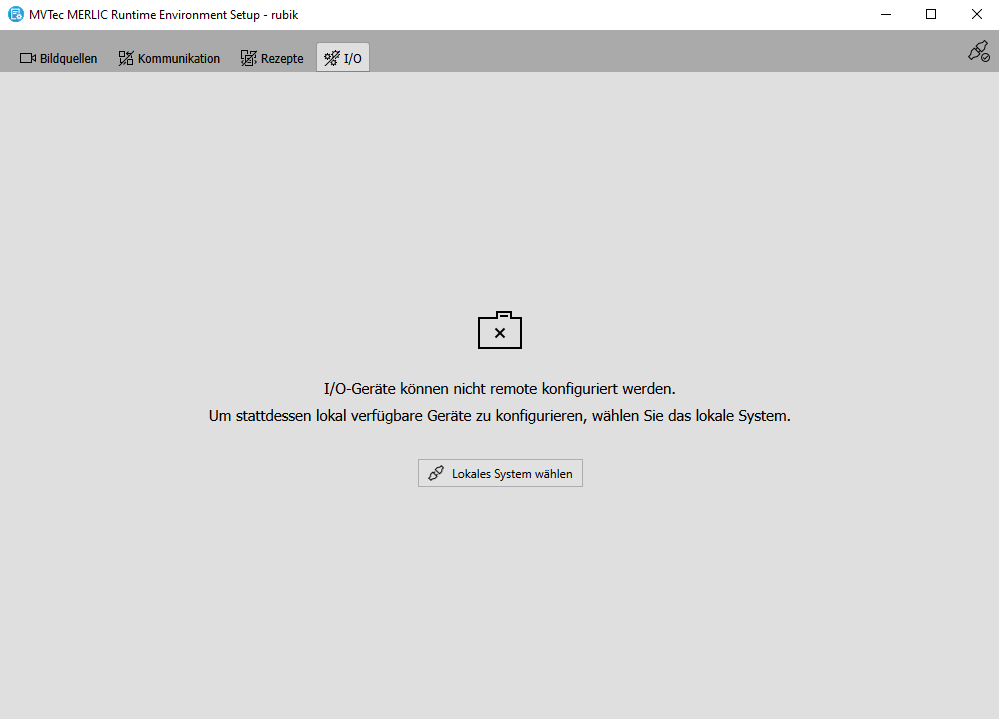
Task: Click the Rezepte tab's checklist icon
Action: coord(249,58)
